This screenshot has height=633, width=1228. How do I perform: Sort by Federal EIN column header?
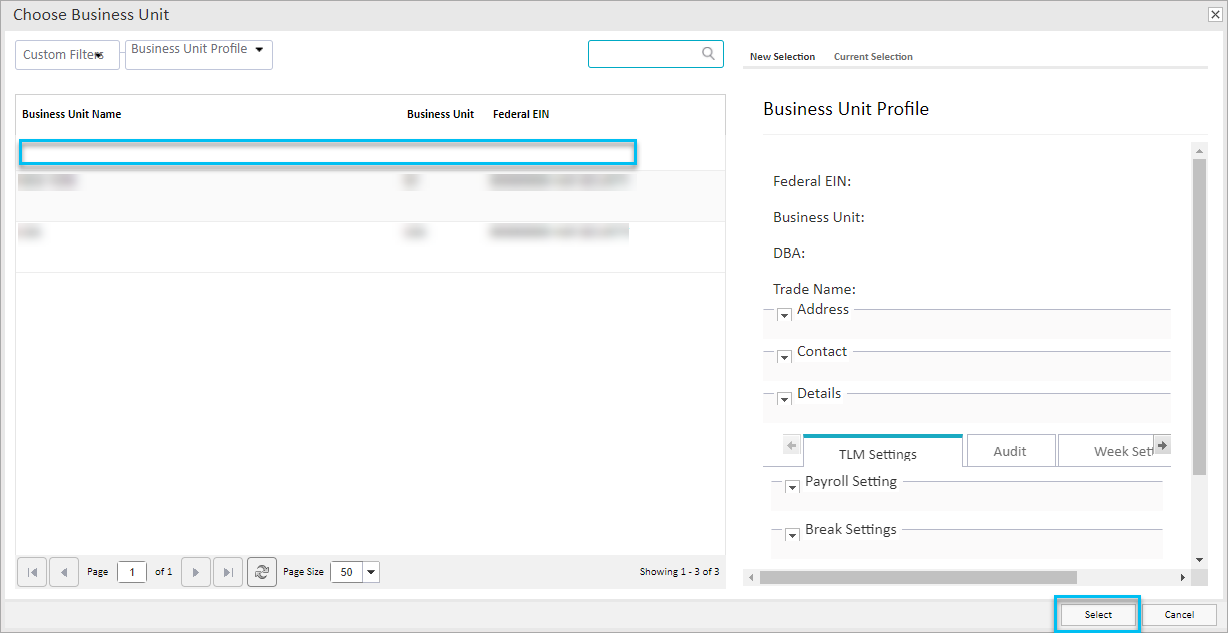coord(521,114)
